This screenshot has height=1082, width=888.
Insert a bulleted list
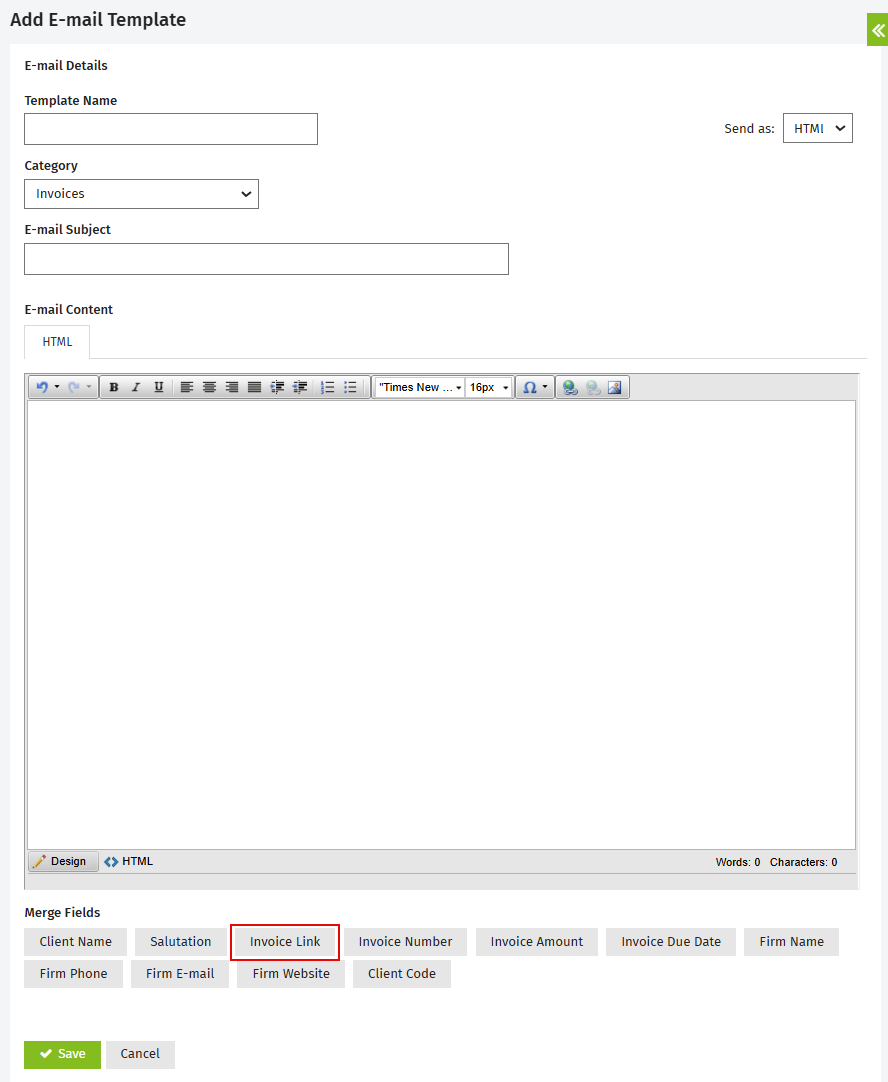point(351,387)
